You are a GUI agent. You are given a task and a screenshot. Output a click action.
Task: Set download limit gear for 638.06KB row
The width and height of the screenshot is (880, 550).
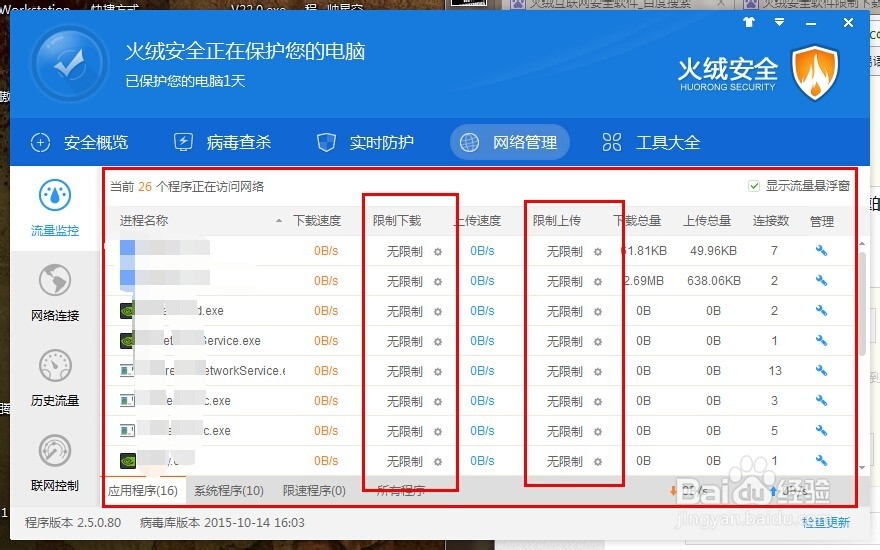(438, 282)
